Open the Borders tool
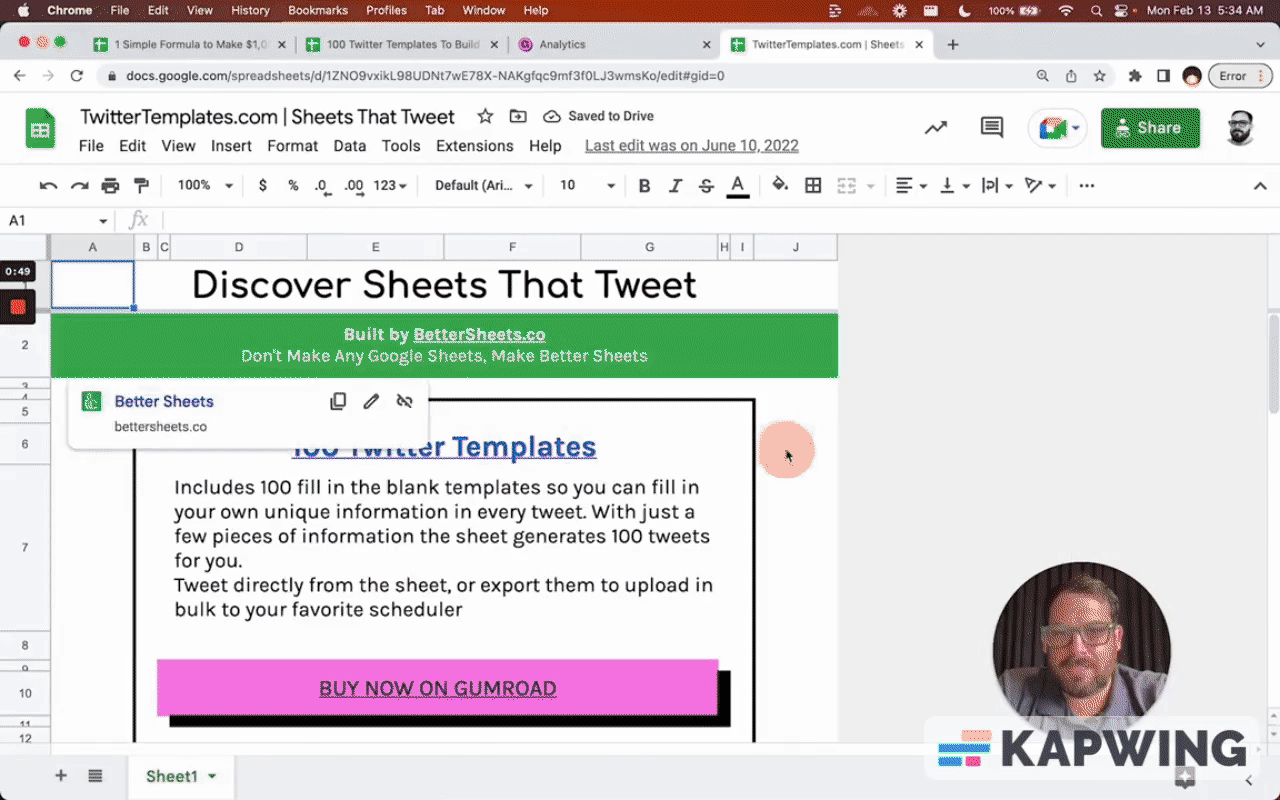Viewport: 1280px width, 800px height. click(813, 186)
